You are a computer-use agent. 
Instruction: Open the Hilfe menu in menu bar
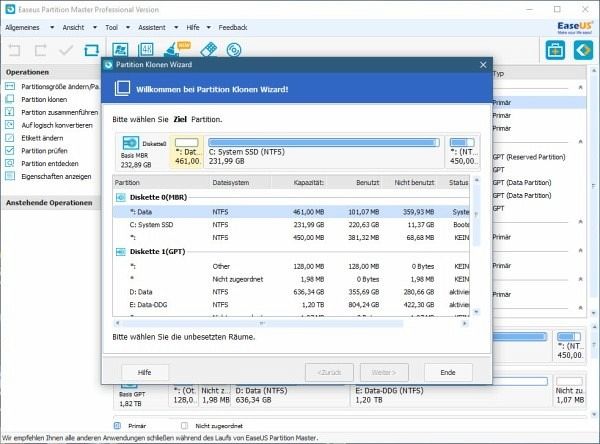[195, 27]
